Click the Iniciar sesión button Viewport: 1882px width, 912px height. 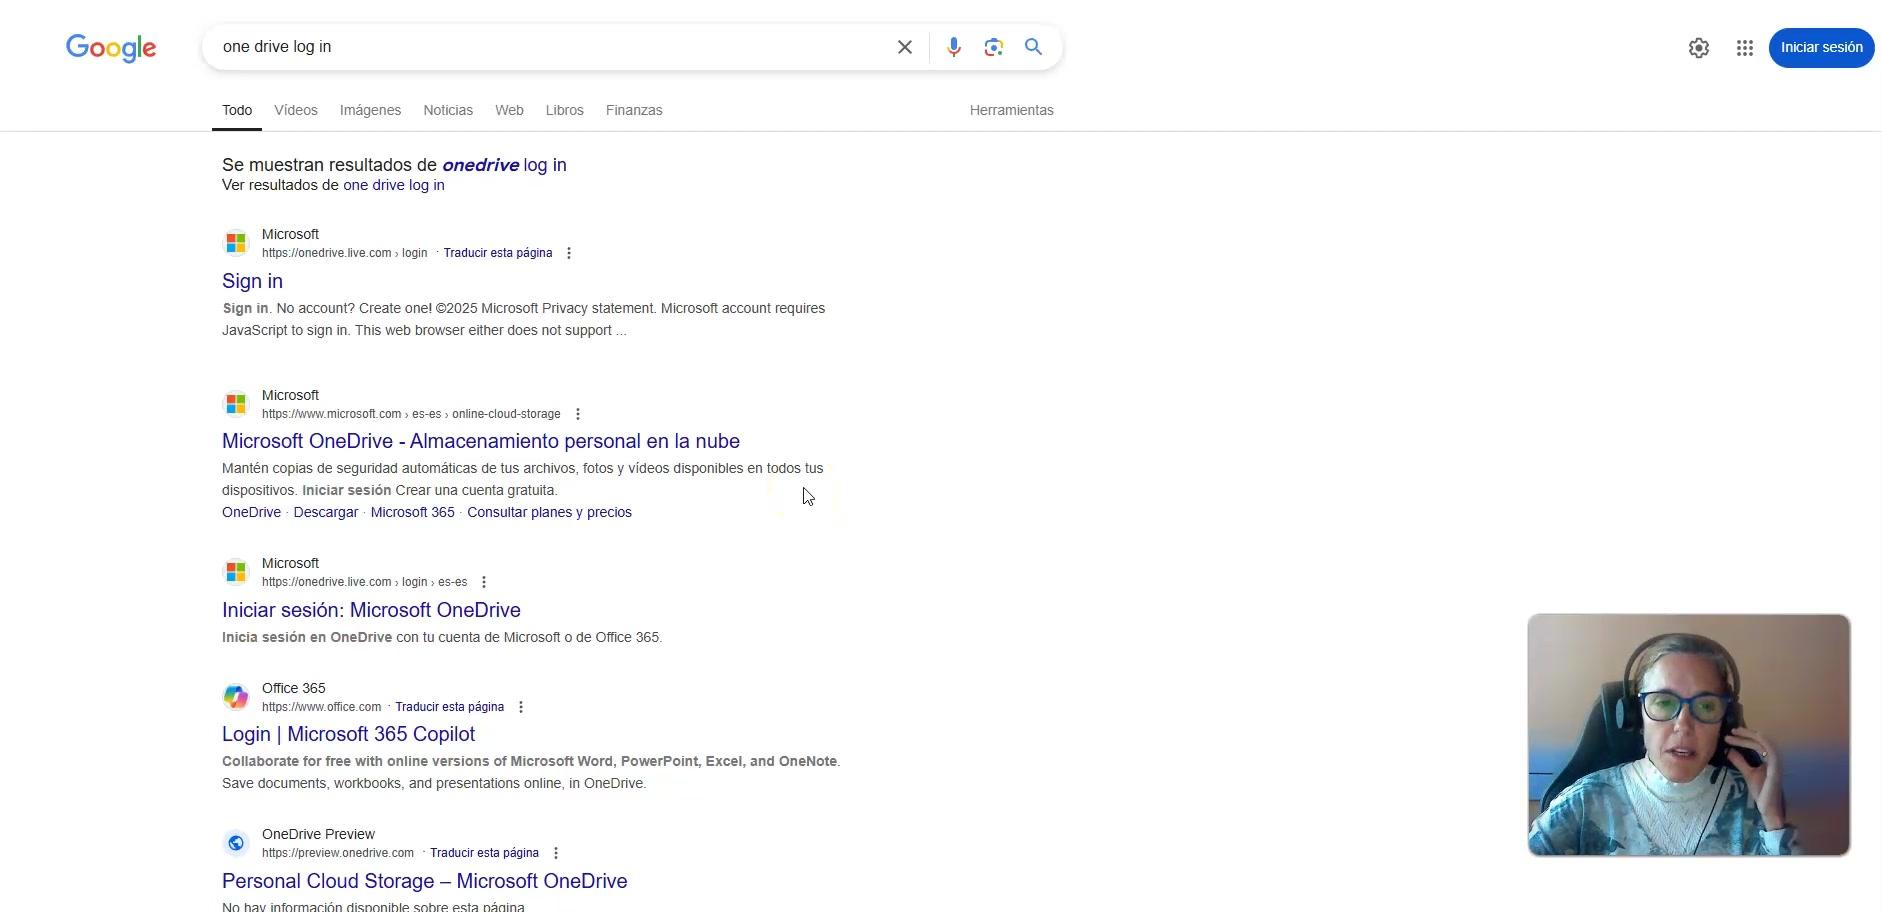pos(1821,48)
